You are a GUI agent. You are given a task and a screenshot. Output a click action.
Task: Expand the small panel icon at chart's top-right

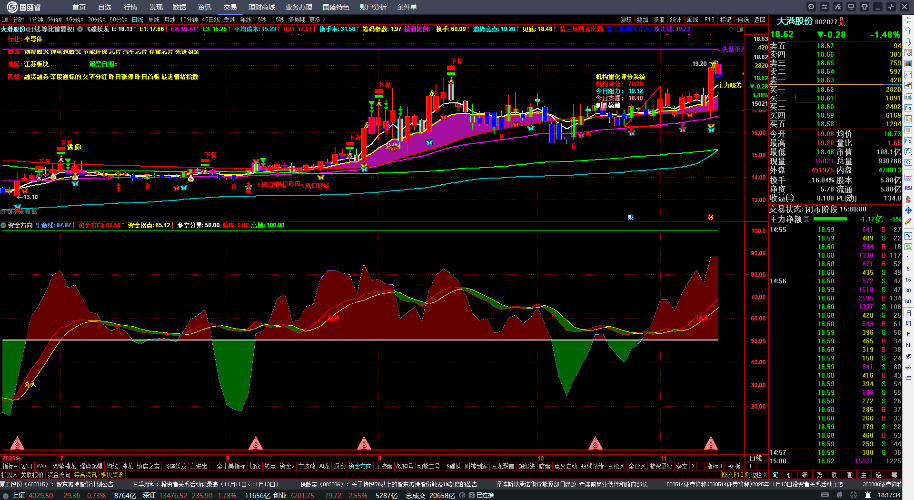coord(739,30)
